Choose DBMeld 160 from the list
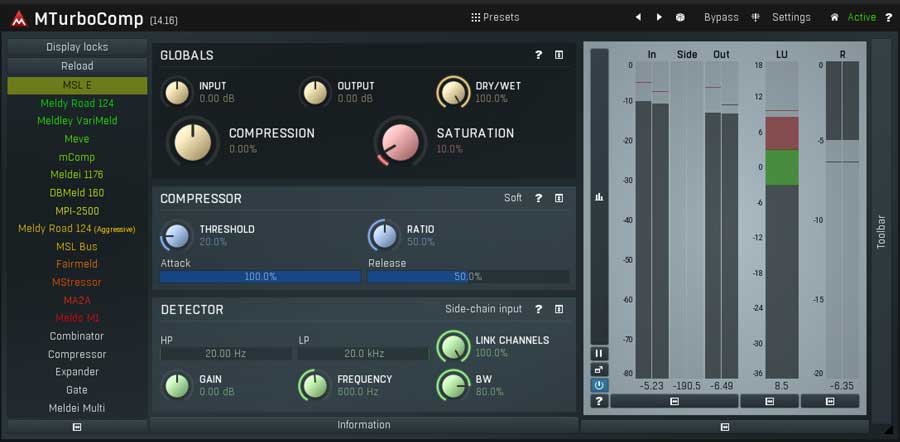 pyautogui.click(x=77, y=193)
